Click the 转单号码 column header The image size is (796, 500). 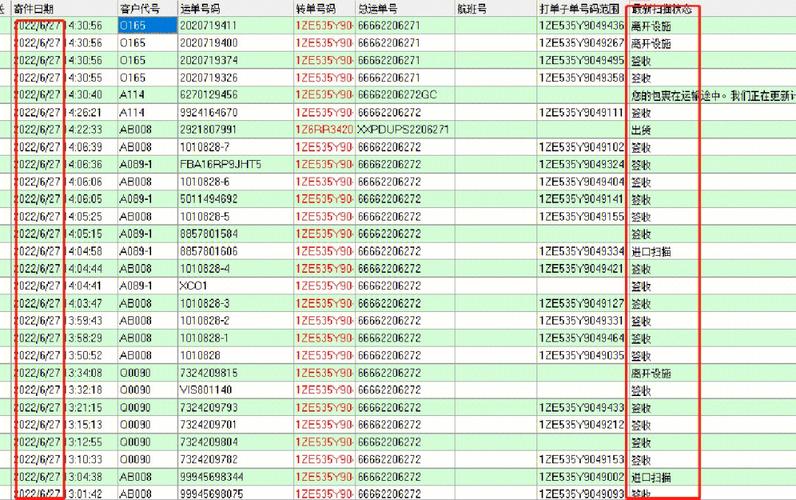[316, 9]
